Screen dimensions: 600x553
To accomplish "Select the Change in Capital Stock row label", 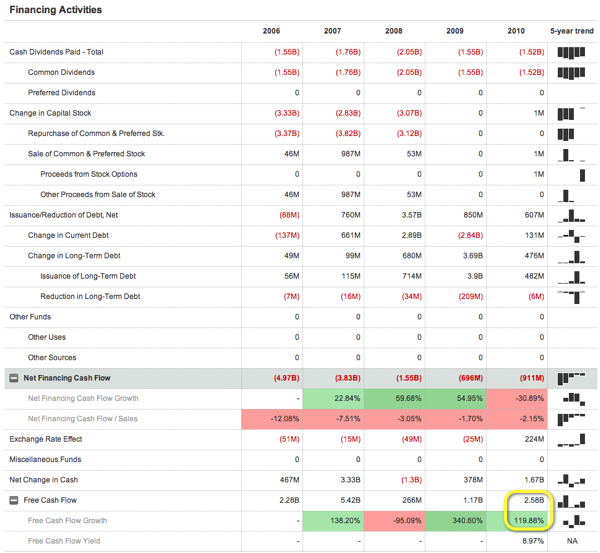I will pos(50,113).
